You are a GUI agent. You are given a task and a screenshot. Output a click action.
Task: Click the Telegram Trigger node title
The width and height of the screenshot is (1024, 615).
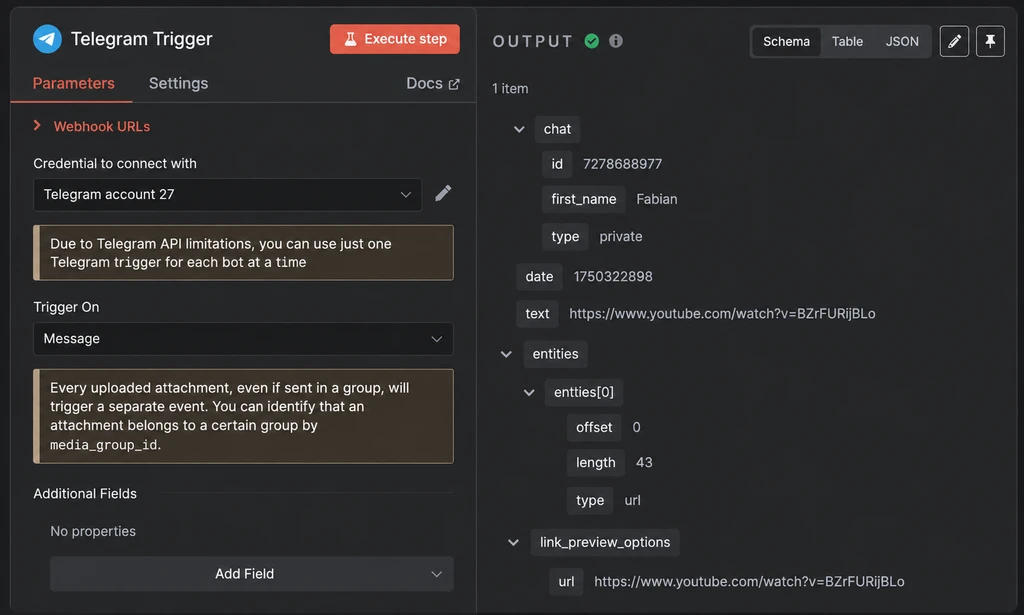142,39
